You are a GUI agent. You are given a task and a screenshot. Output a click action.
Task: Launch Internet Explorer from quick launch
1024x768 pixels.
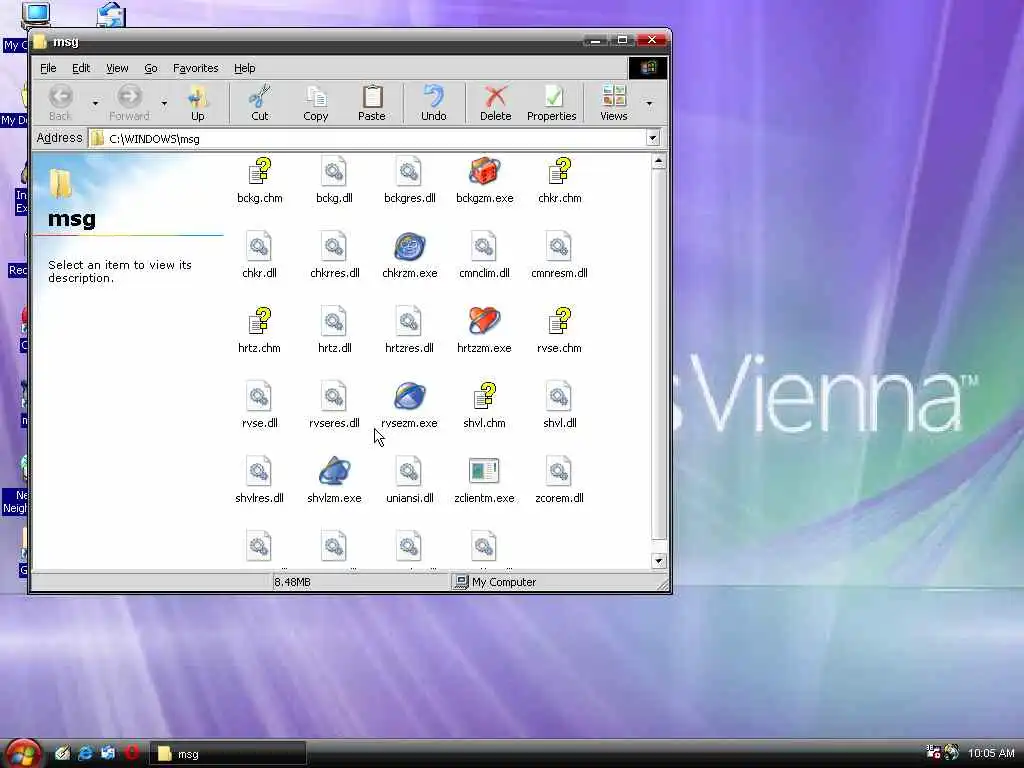[85, 753]
